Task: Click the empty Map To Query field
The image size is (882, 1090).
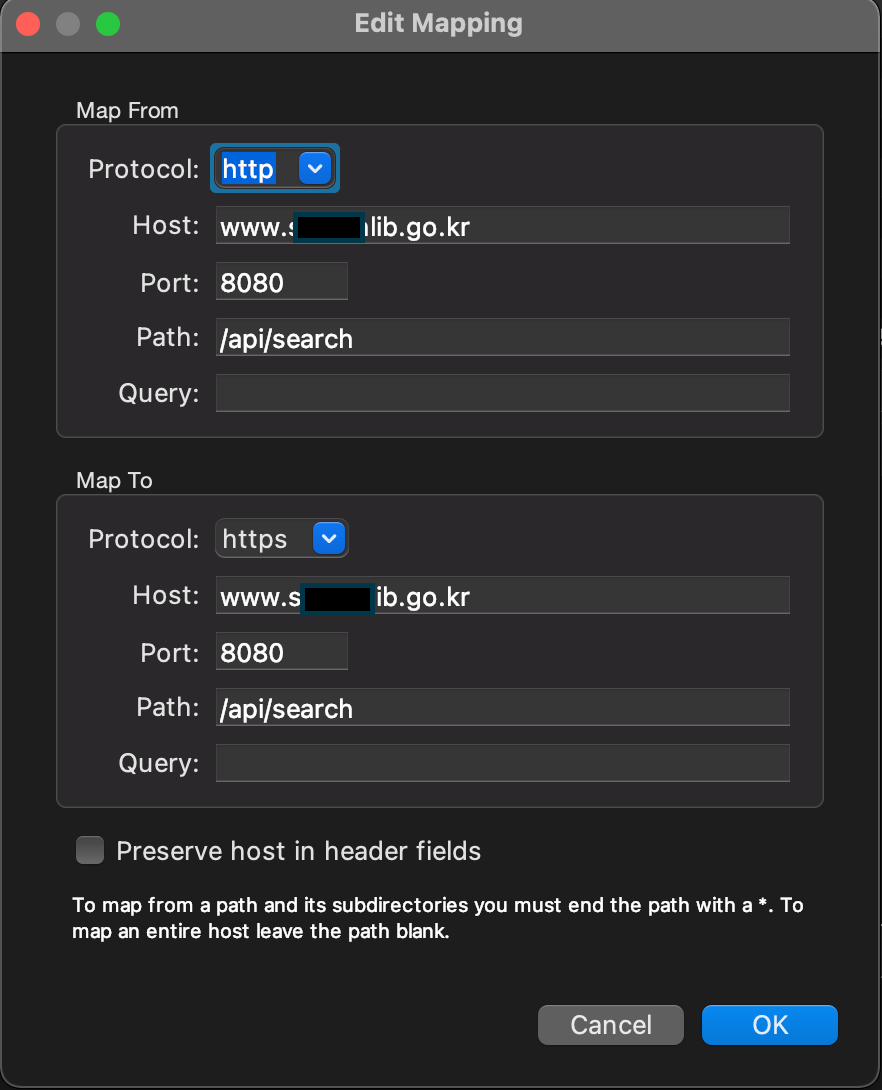Action: coord(503,763)
